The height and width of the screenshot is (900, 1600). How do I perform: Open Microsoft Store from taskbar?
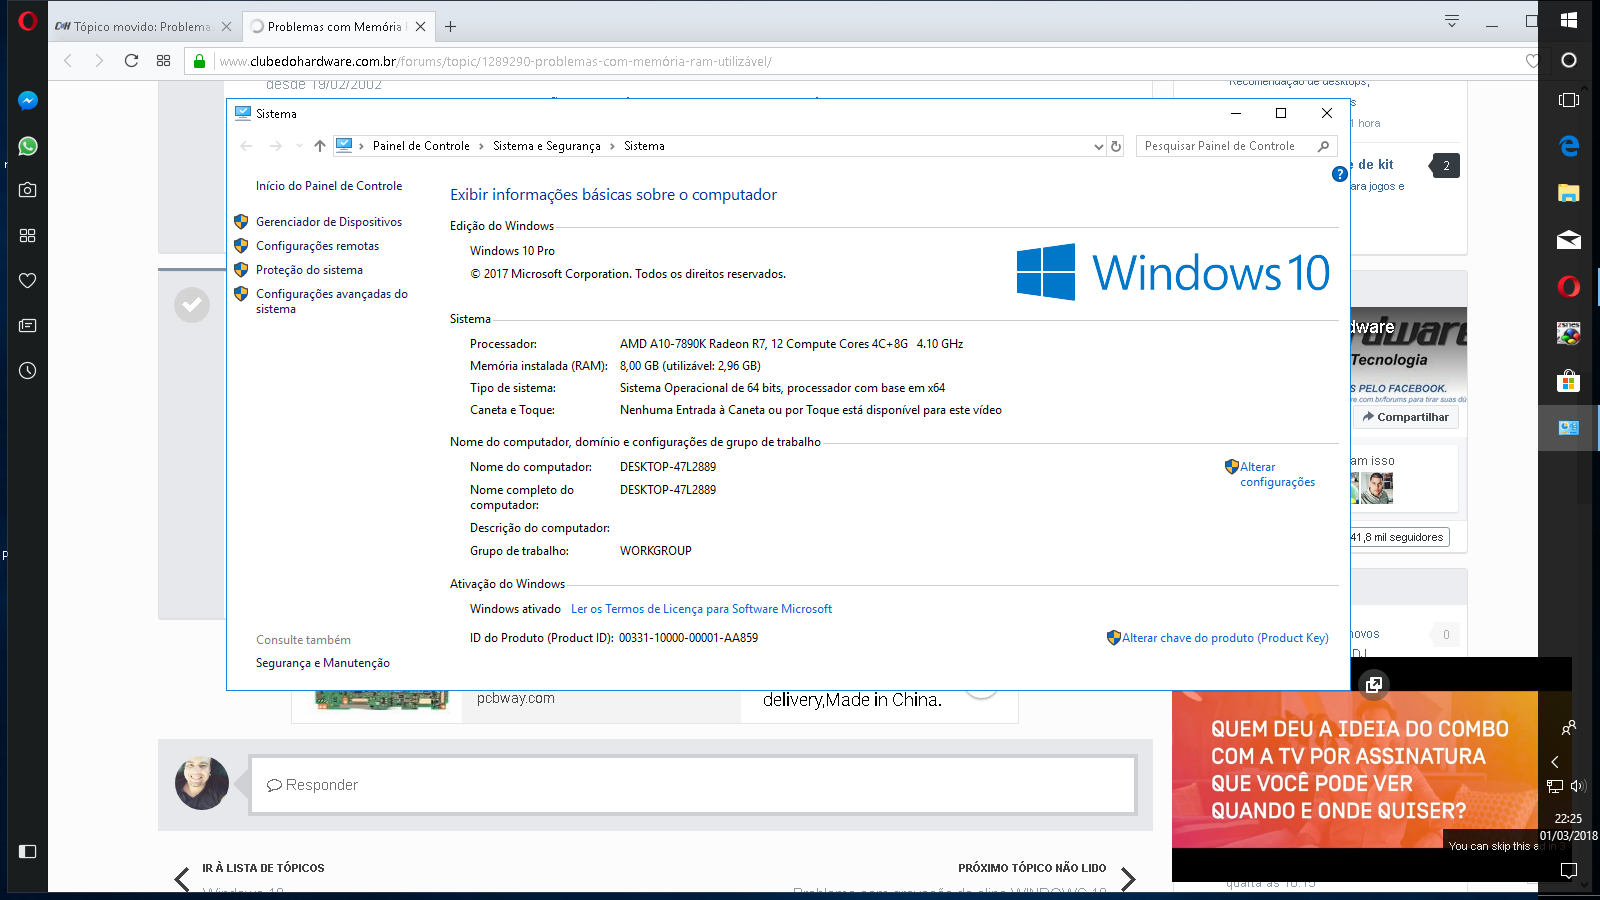click(1569, 381)
